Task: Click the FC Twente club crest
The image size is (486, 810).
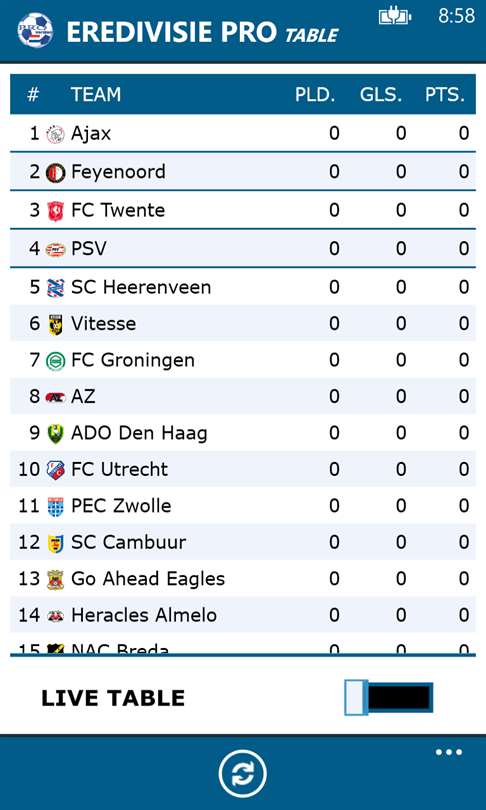Action: 55,211
